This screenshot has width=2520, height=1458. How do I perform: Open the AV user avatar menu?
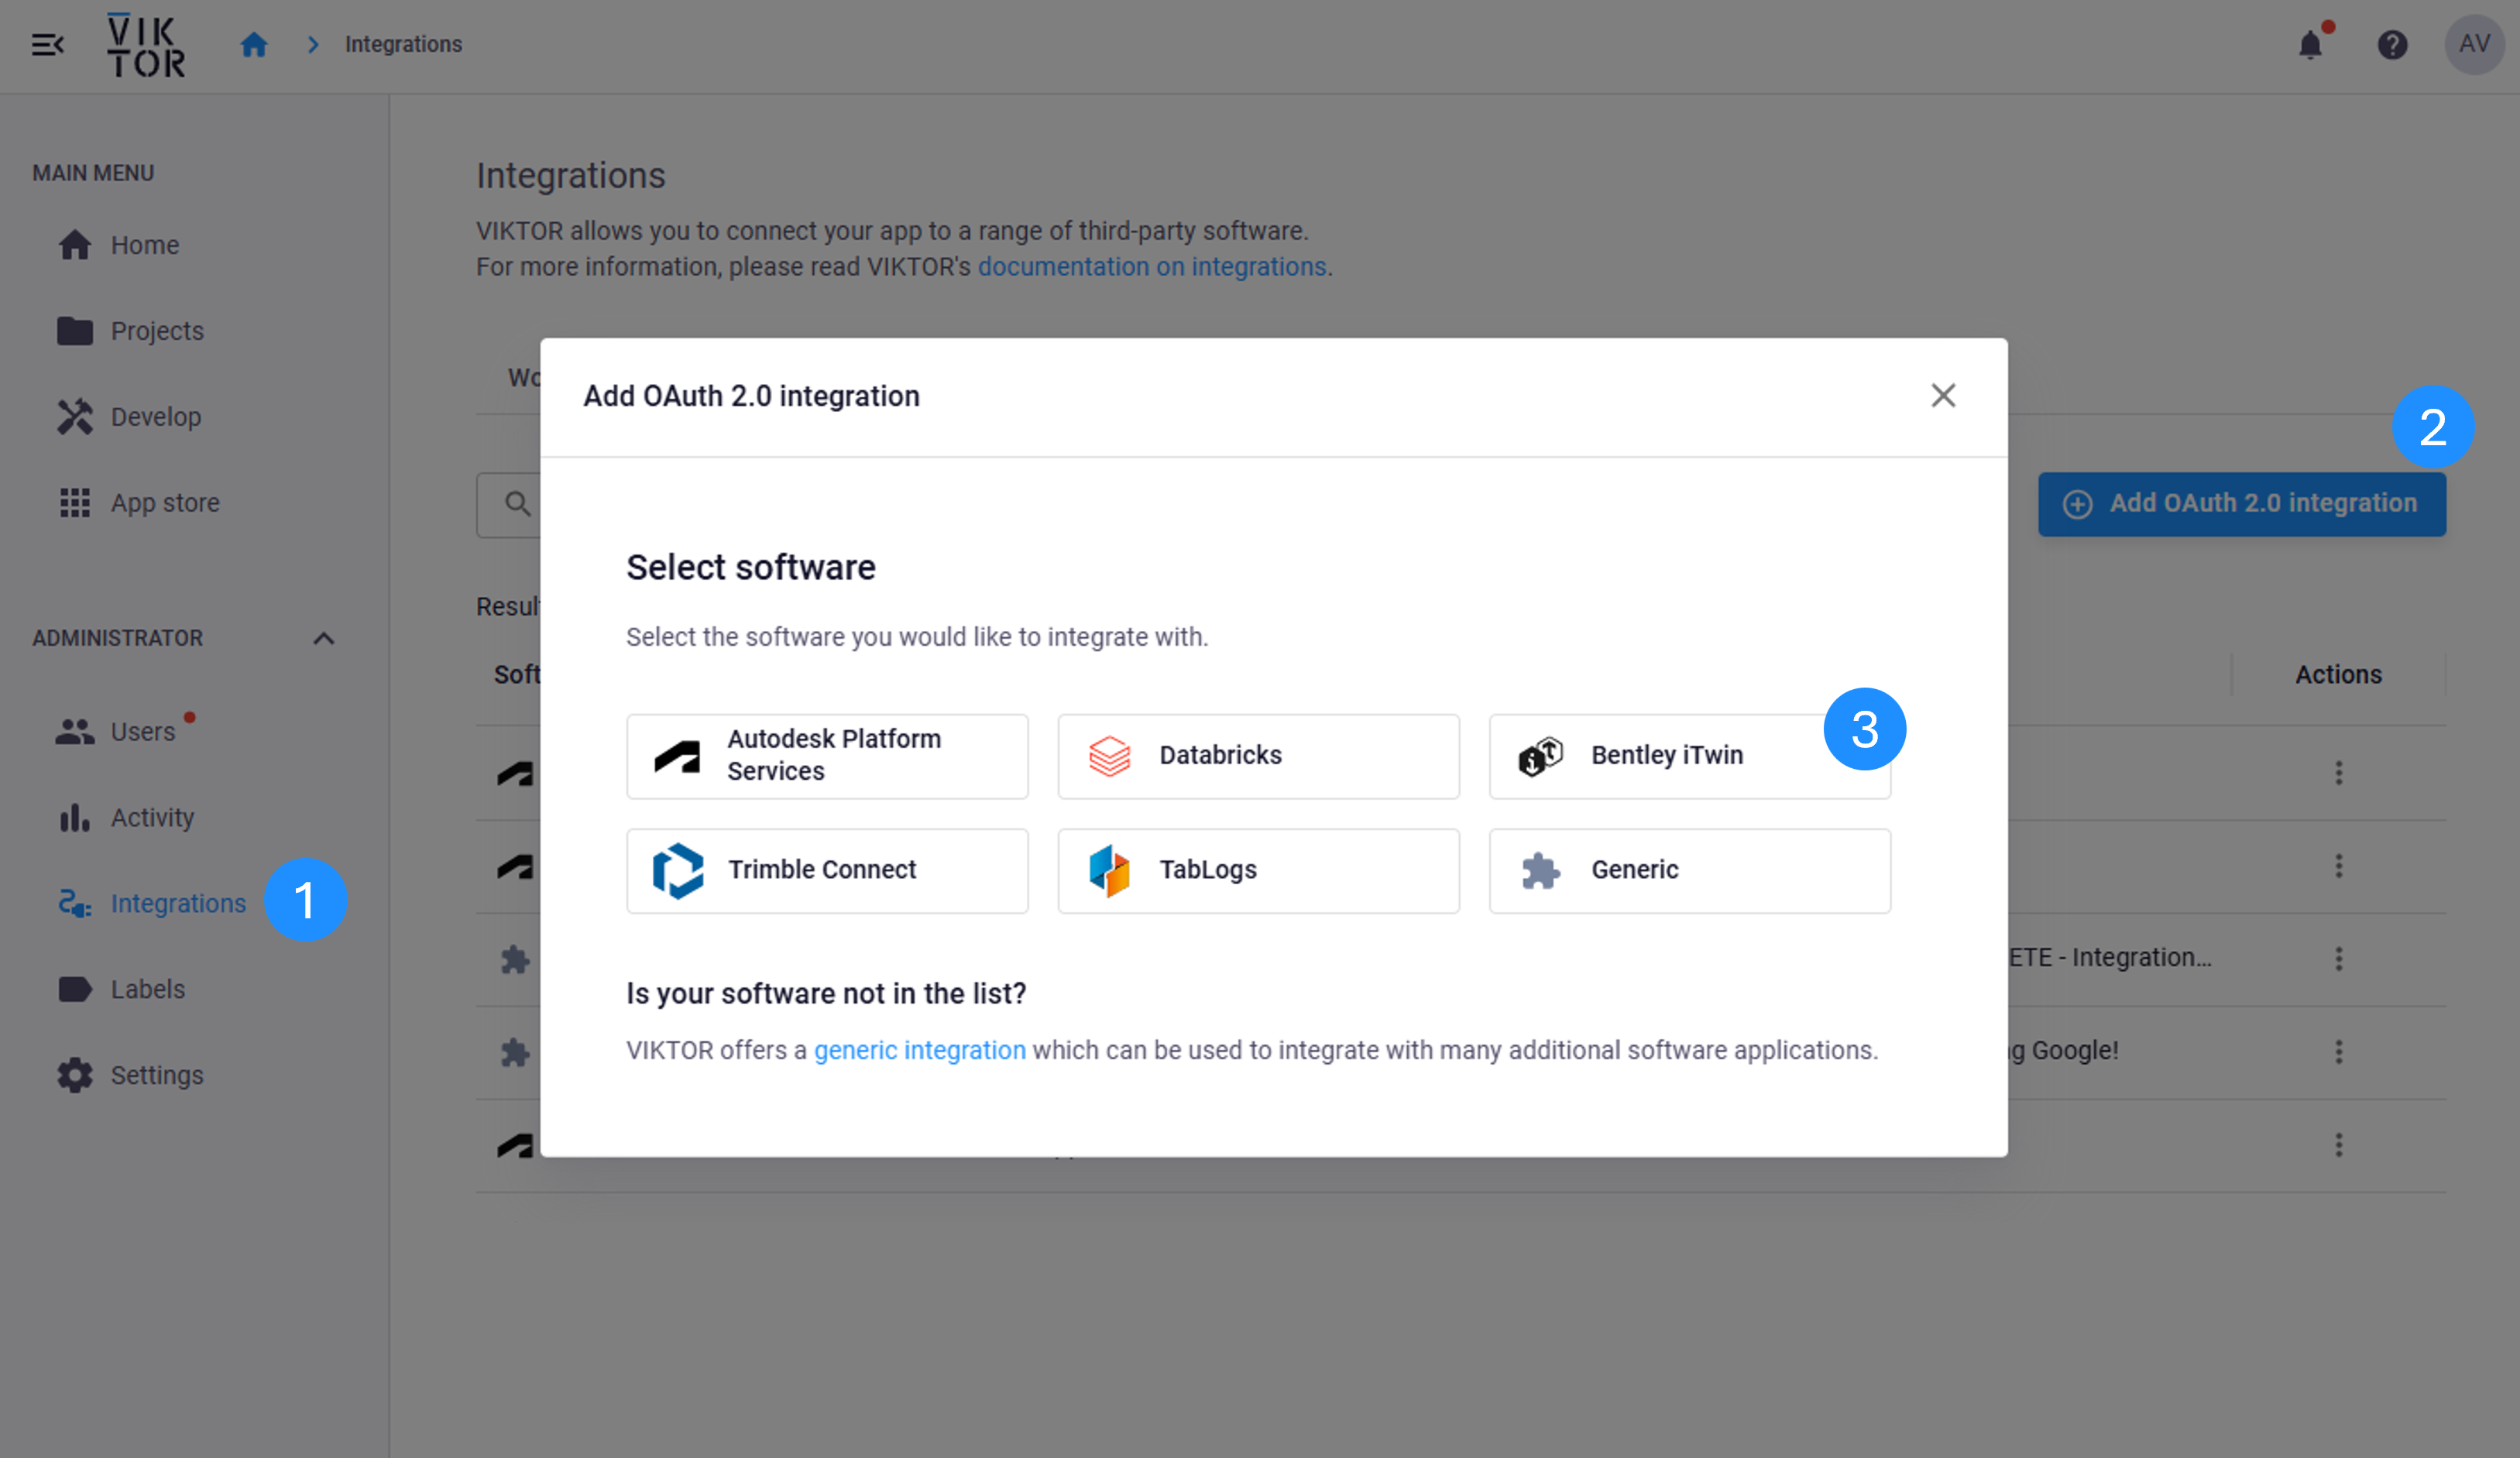(x=2474, y=44)
